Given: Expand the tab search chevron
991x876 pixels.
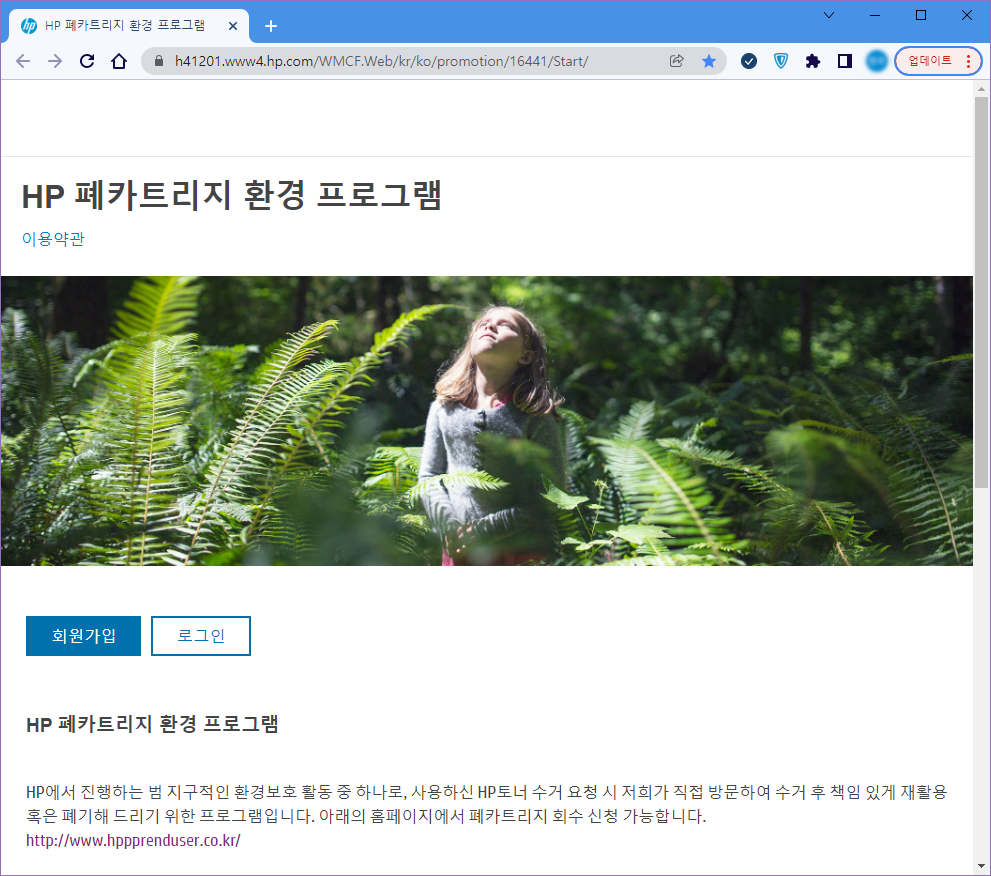Looking at the screenshot, I should pyautogui.click(x=829, y=15).
